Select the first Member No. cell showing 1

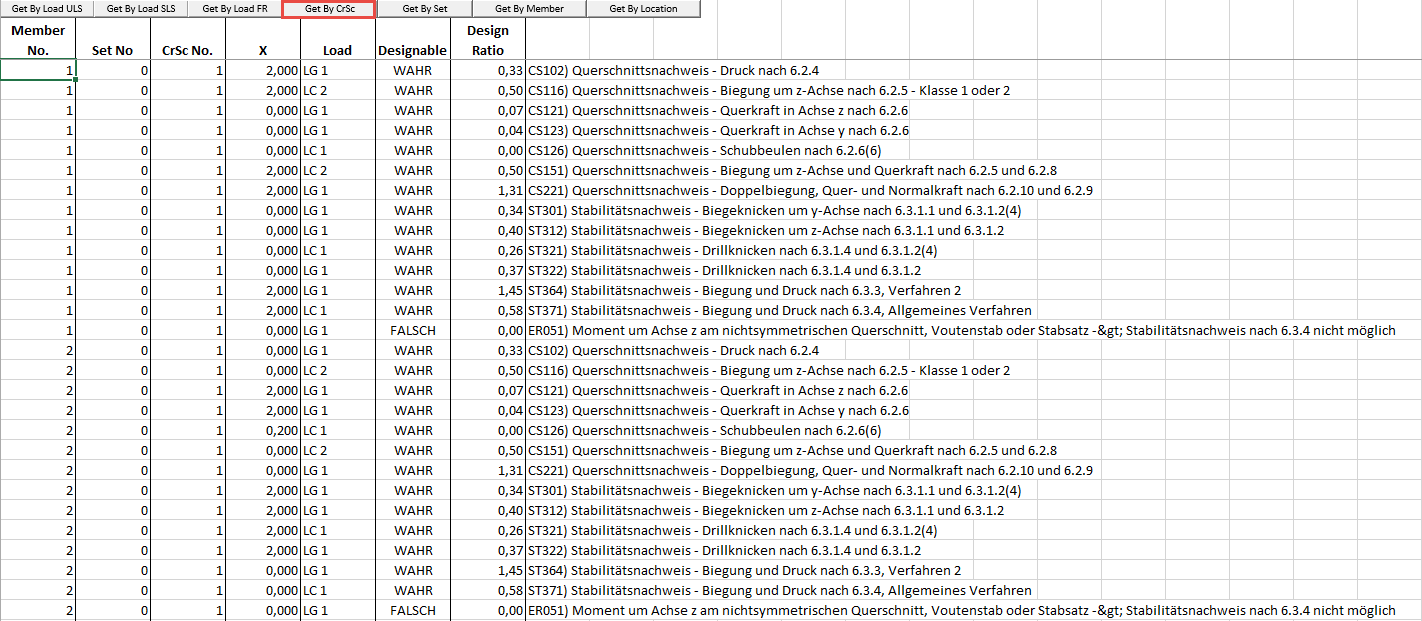(38, 70)
